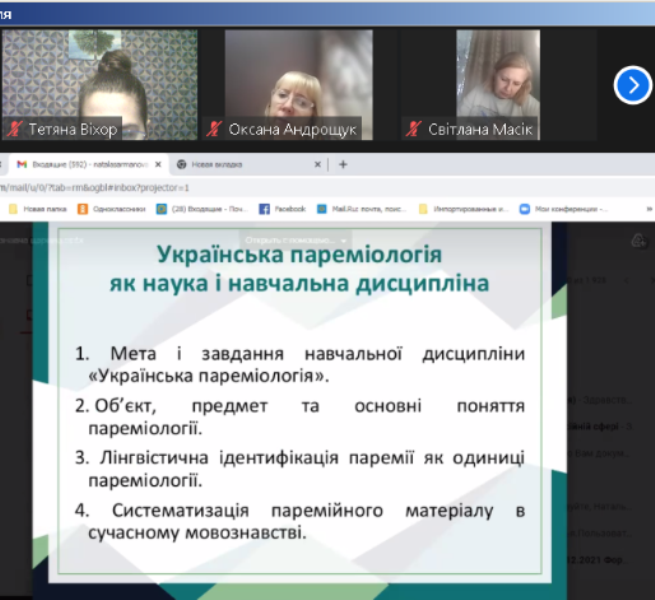Open the Mail.Ru почта bookmark
This screenshot has height=600, width=655.
pyautogui.click(x=360, y=209)
